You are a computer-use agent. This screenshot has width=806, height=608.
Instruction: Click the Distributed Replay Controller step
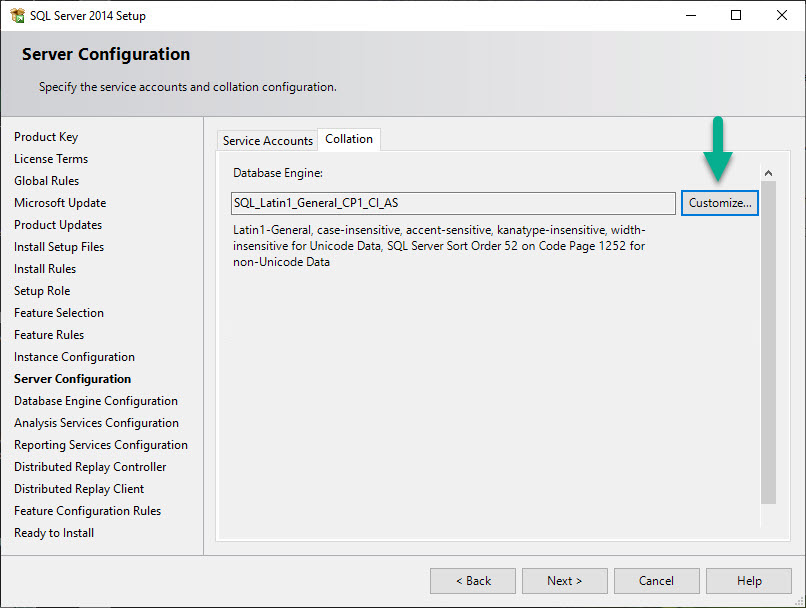tap(90, 467)
